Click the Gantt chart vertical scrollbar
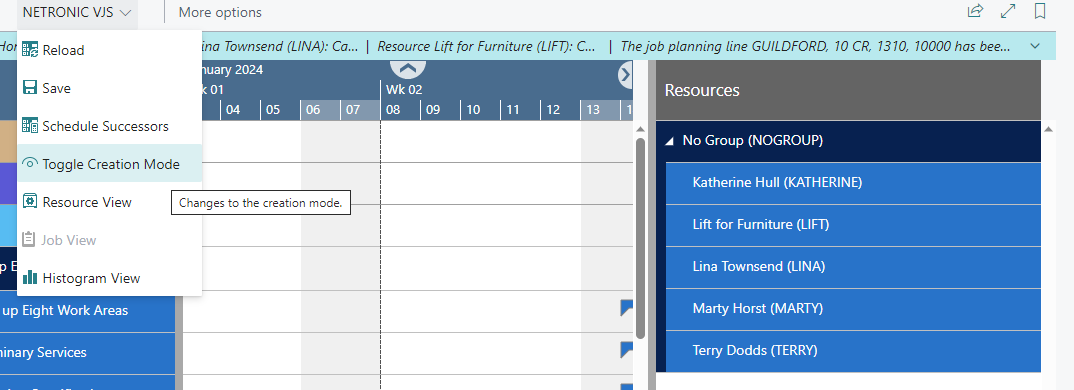Screen dimensions: 1074x390 [640, 239]
